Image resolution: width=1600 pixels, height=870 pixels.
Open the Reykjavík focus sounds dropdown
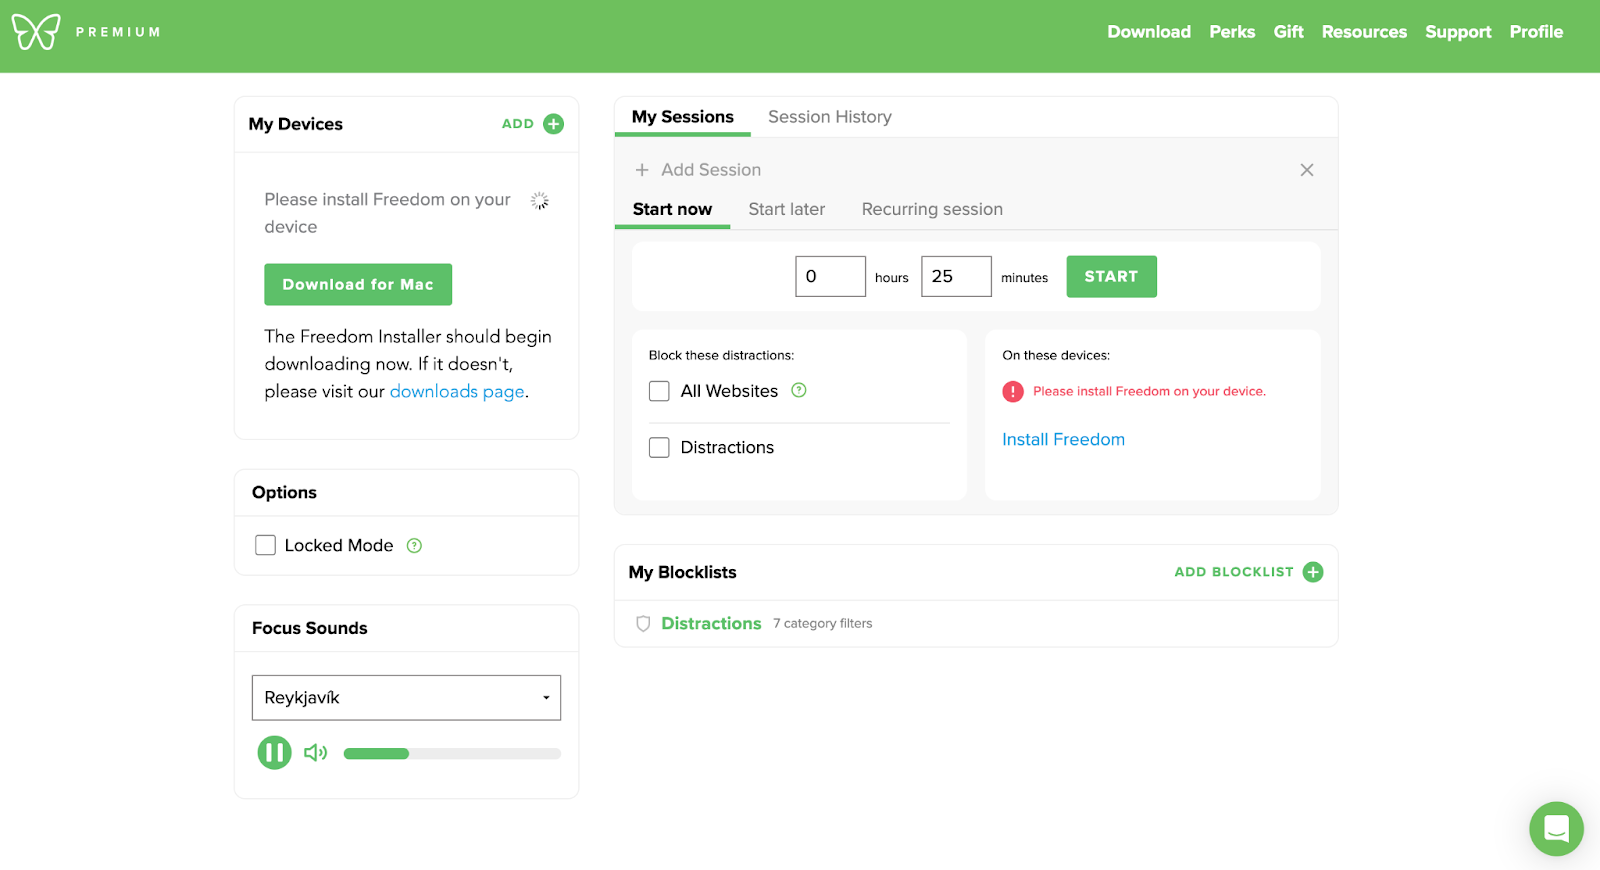click(x=406, y=697)
